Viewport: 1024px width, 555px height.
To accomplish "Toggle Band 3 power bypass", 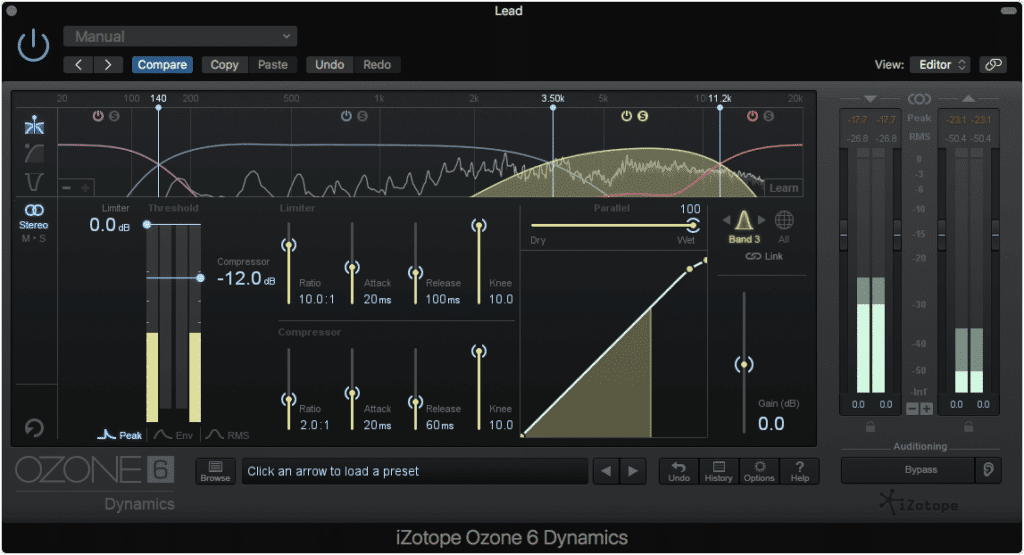I will [626, 116].
